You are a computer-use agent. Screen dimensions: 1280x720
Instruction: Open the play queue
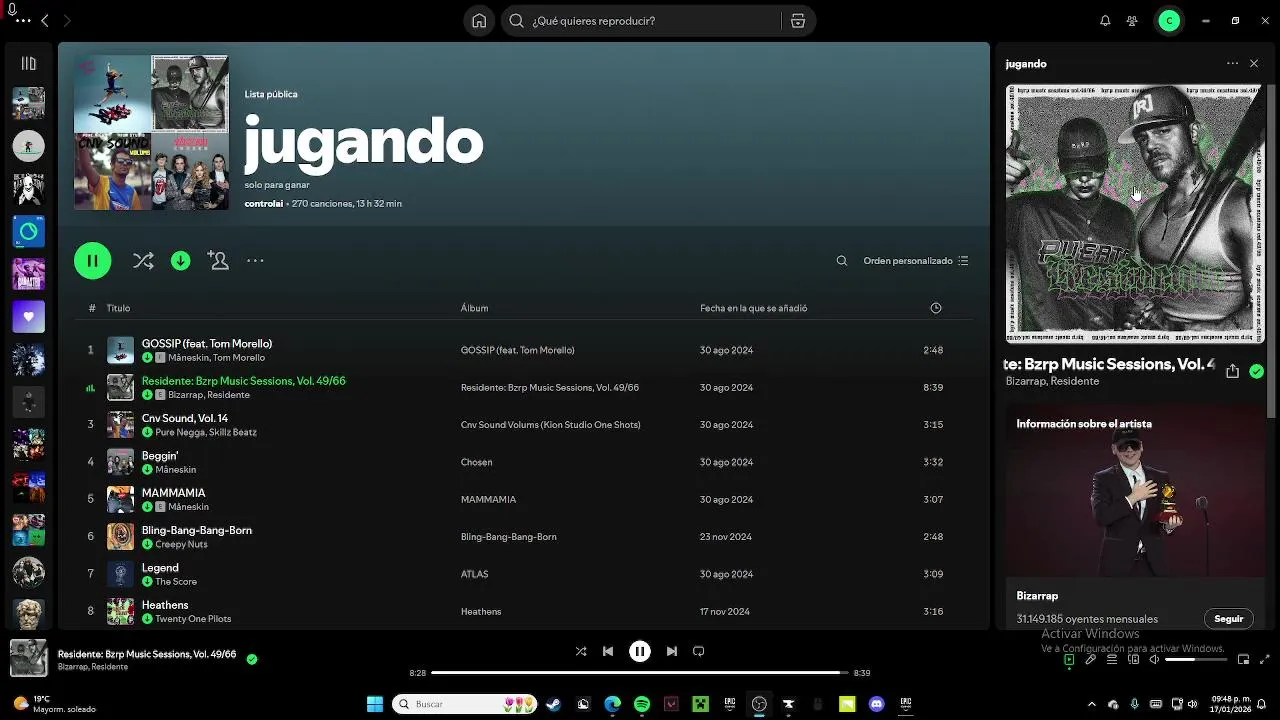[x=1112, y=660]
